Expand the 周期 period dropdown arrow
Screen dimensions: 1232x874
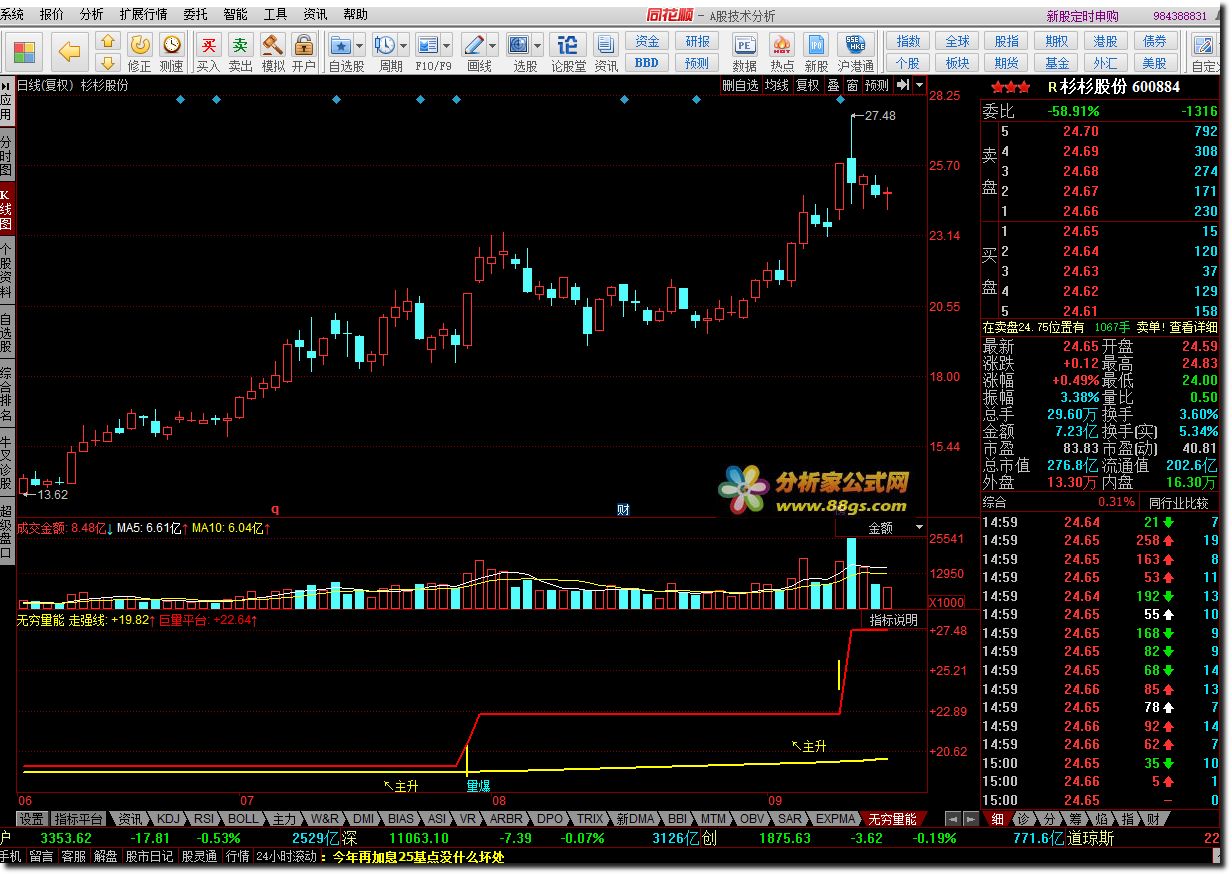tap(403, 46)
